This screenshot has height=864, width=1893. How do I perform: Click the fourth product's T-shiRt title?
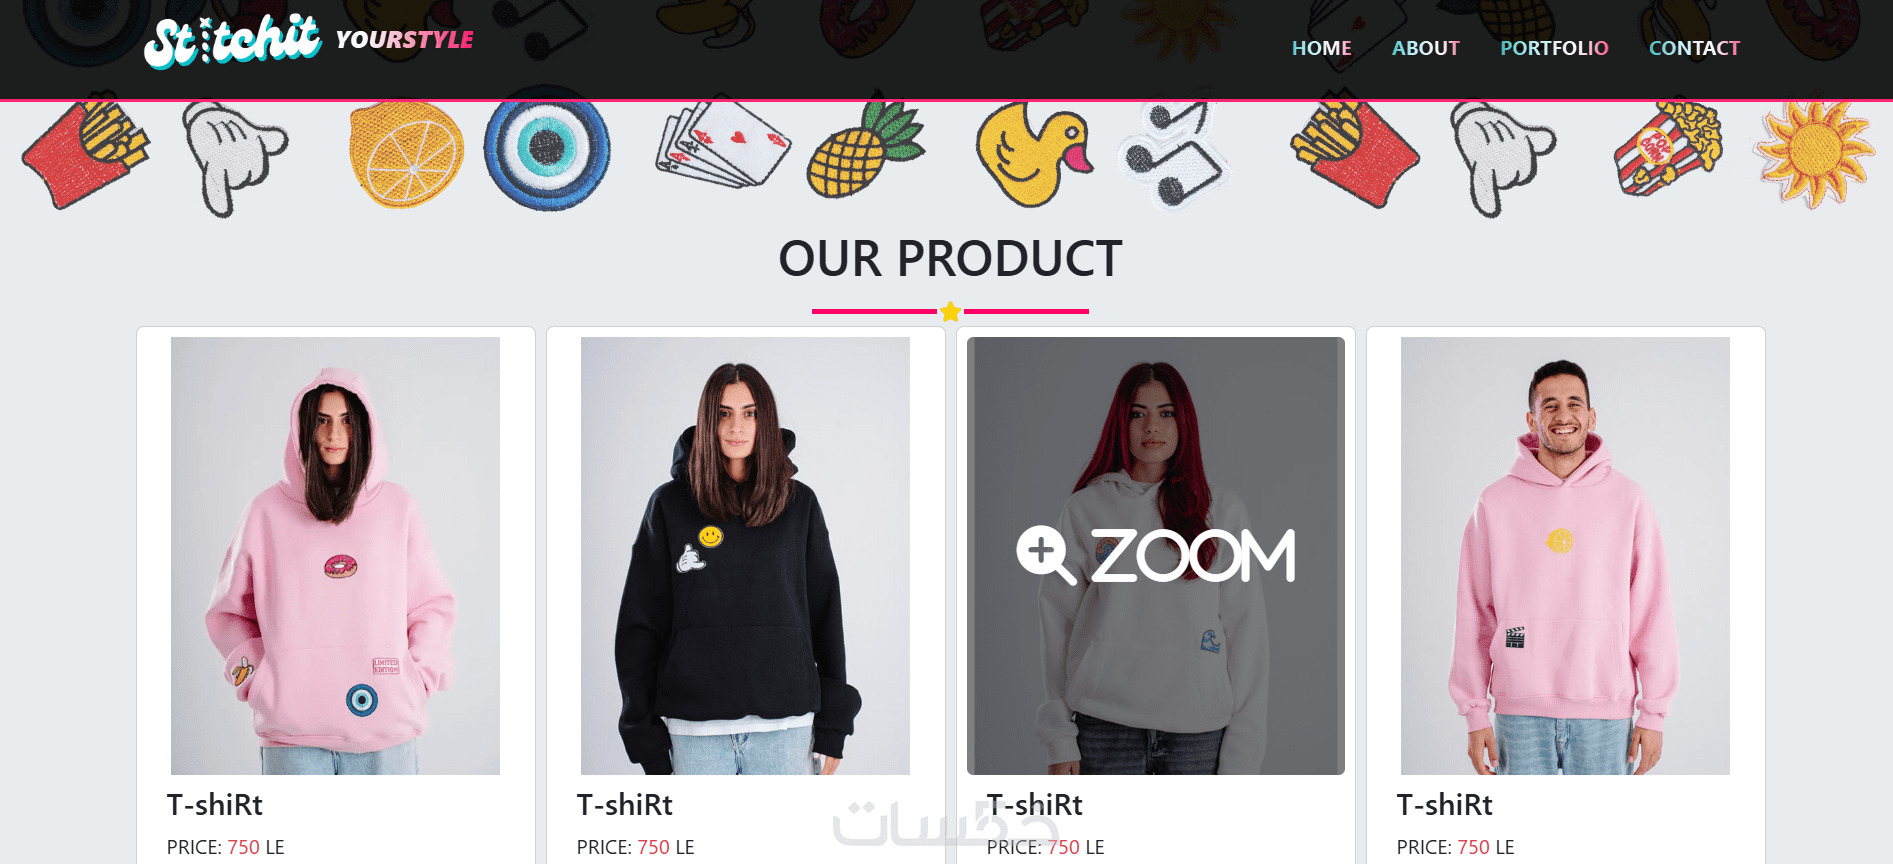[x=1445, y=805]
